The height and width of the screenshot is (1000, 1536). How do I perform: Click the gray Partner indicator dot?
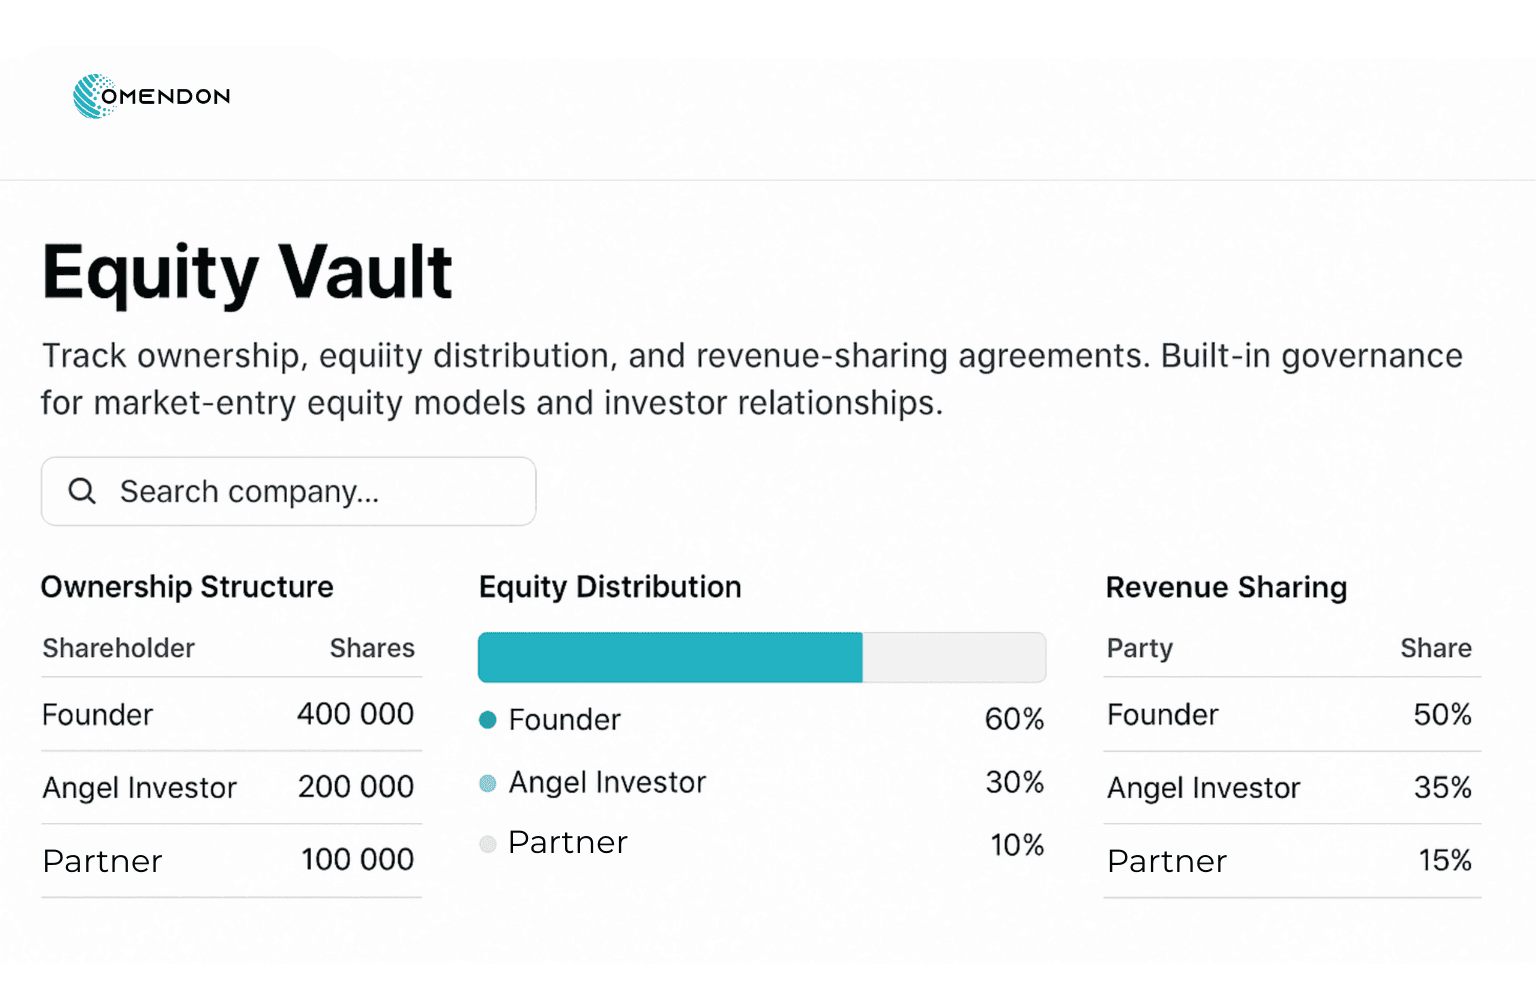487,844
